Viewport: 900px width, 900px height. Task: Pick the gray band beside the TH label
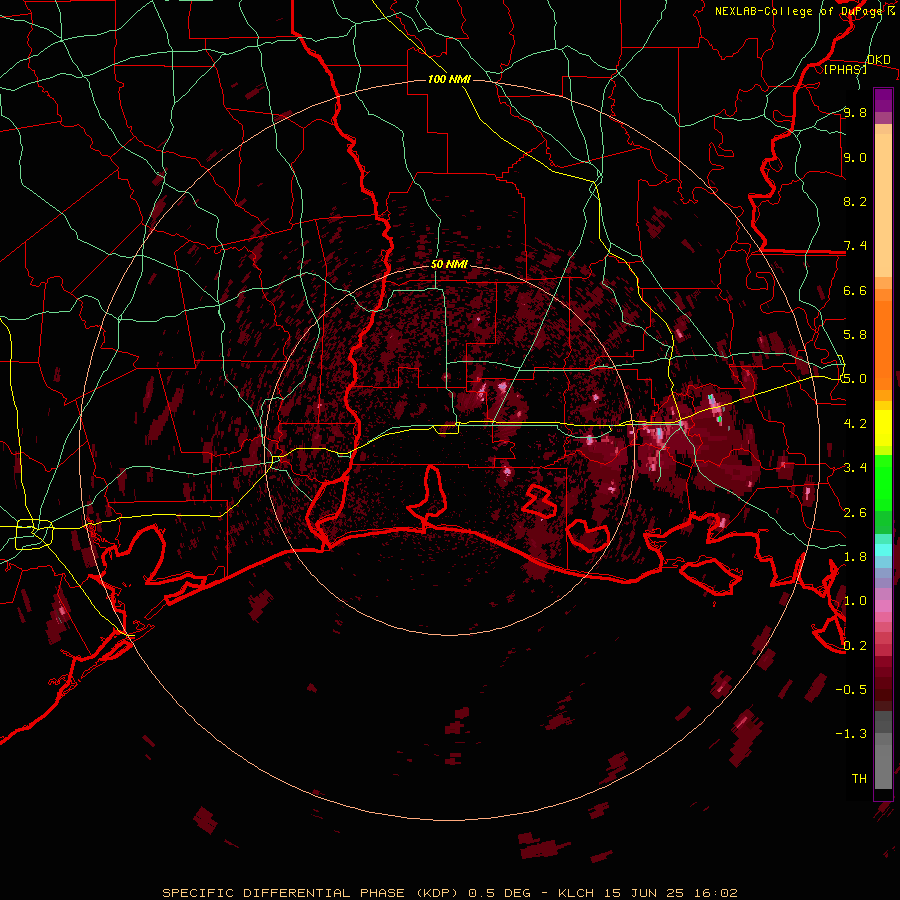coord(883,767)
